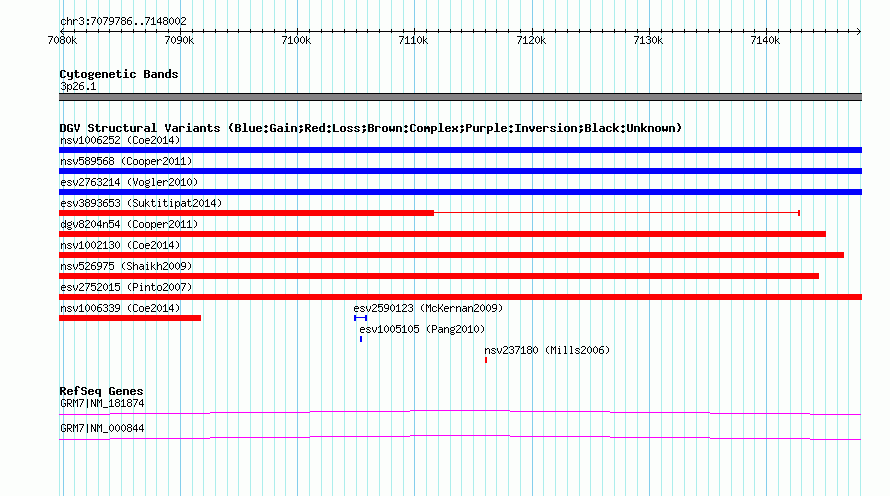The height and width of the screenshot is (496, 890).
Task: Open variant label nsv526975 (Shaikh2009)
Action: tap(126, 266)
